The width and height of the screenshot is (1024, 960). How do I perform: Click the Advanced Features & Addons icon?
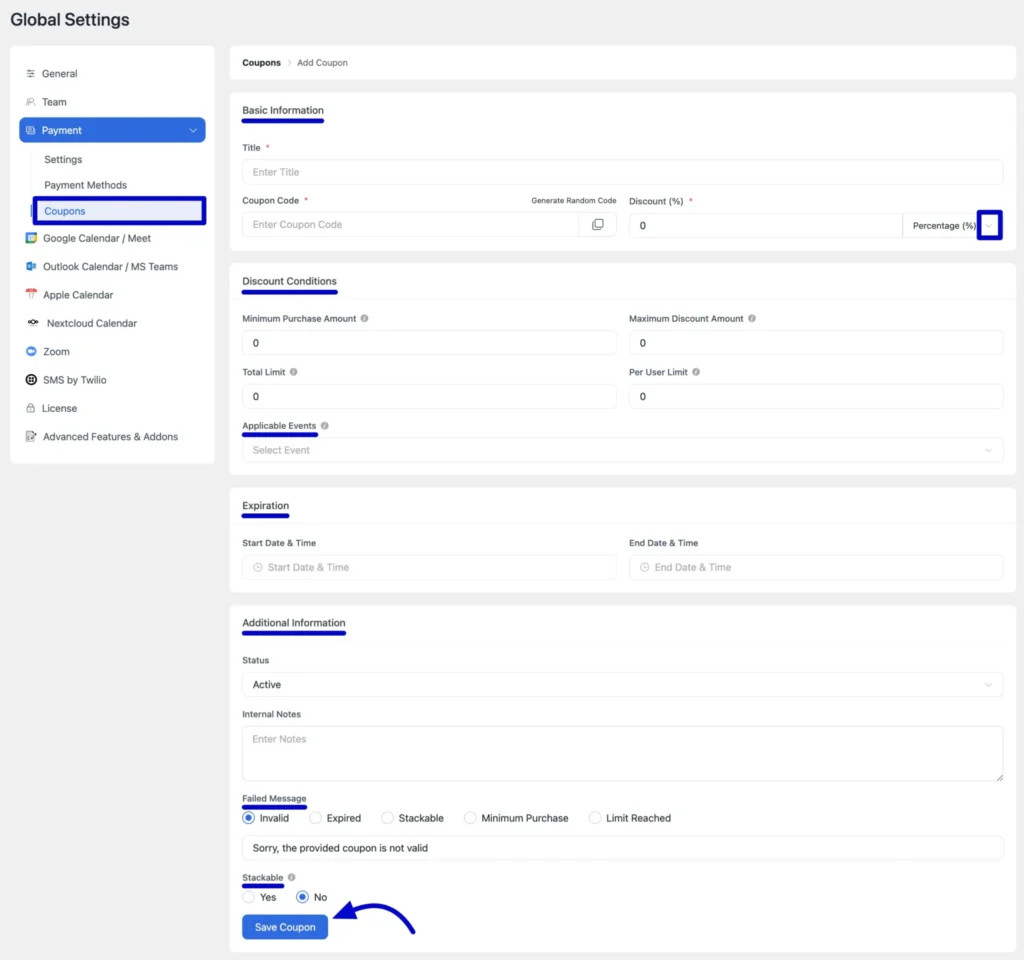(33, 436)
